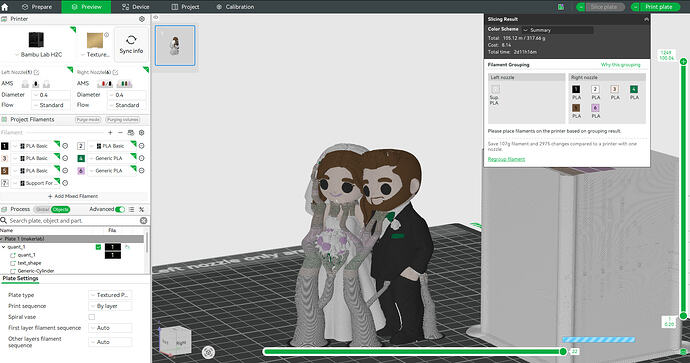Open Left Nozzle Diameter dropdown
This screenshot has height=363, width=690.
click(51, 95)
